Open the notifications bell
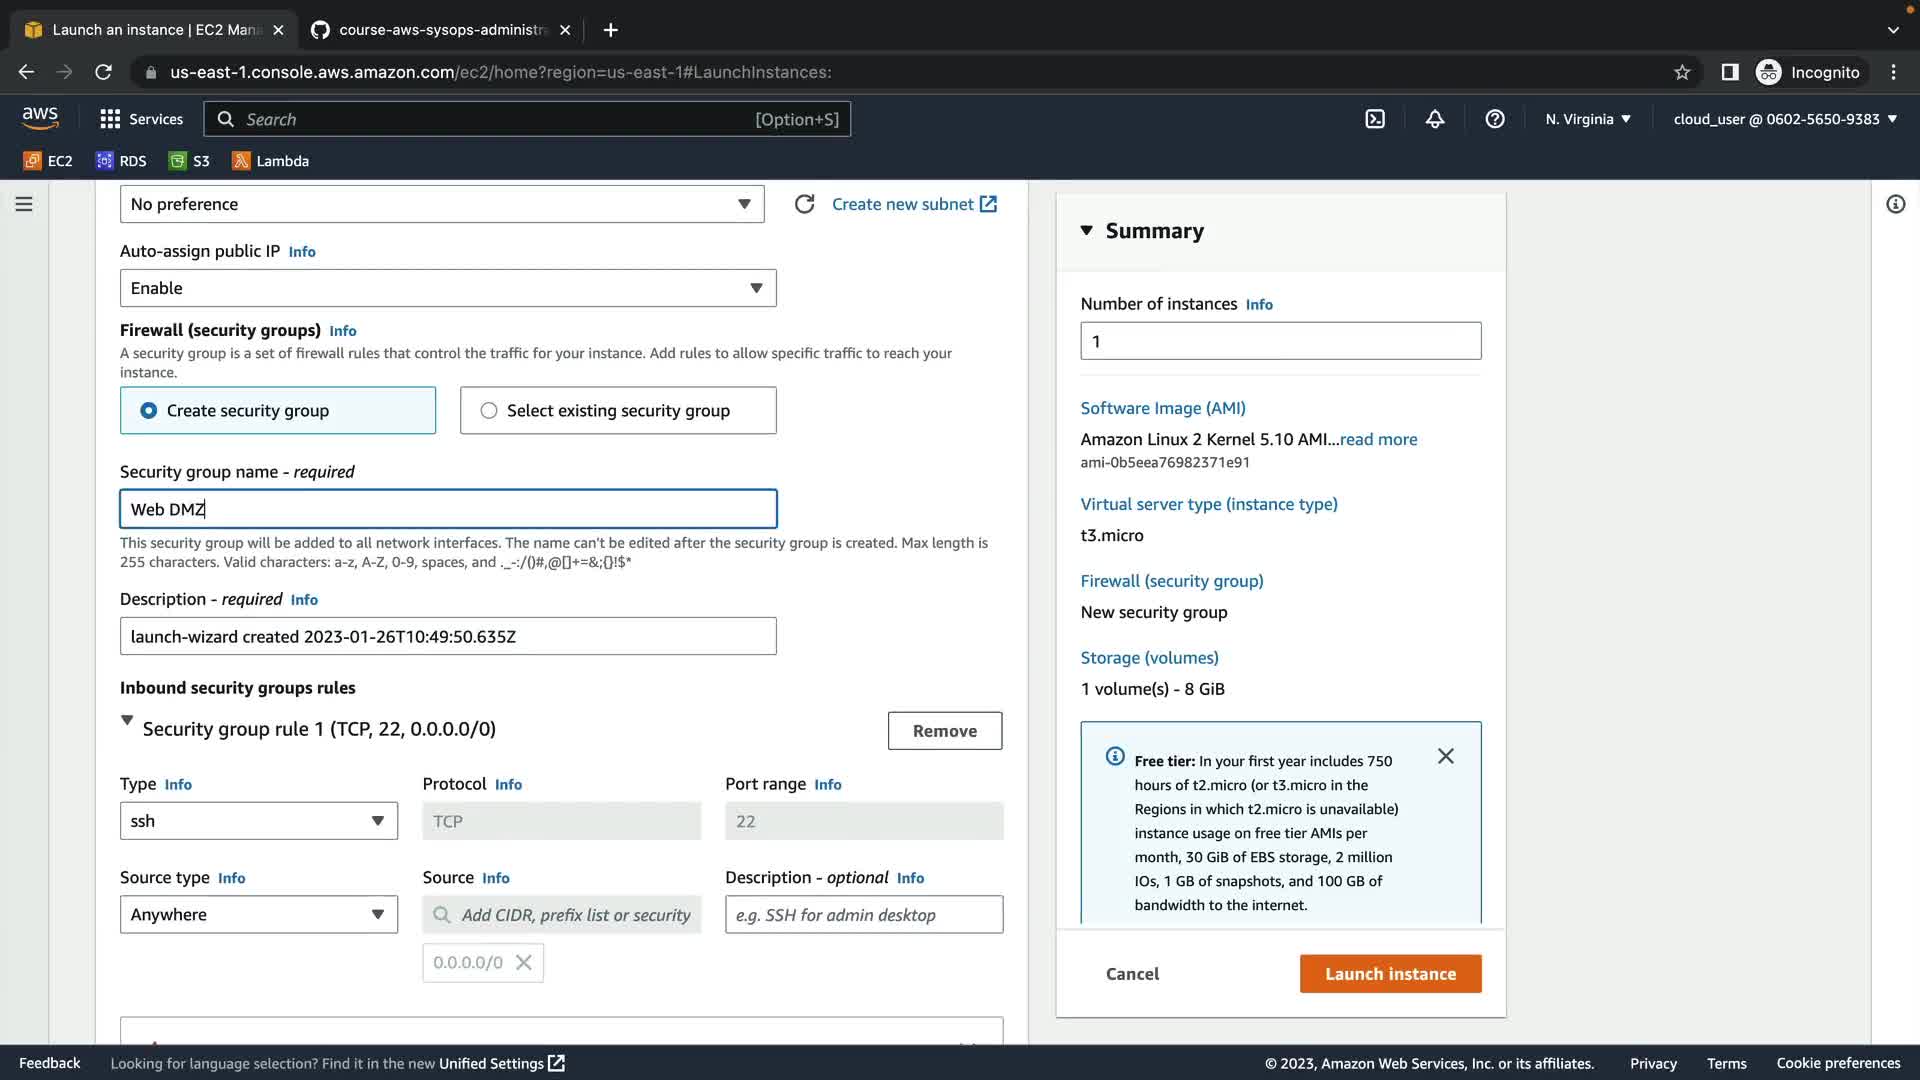The image size is (1920, 1080). 1435,119
